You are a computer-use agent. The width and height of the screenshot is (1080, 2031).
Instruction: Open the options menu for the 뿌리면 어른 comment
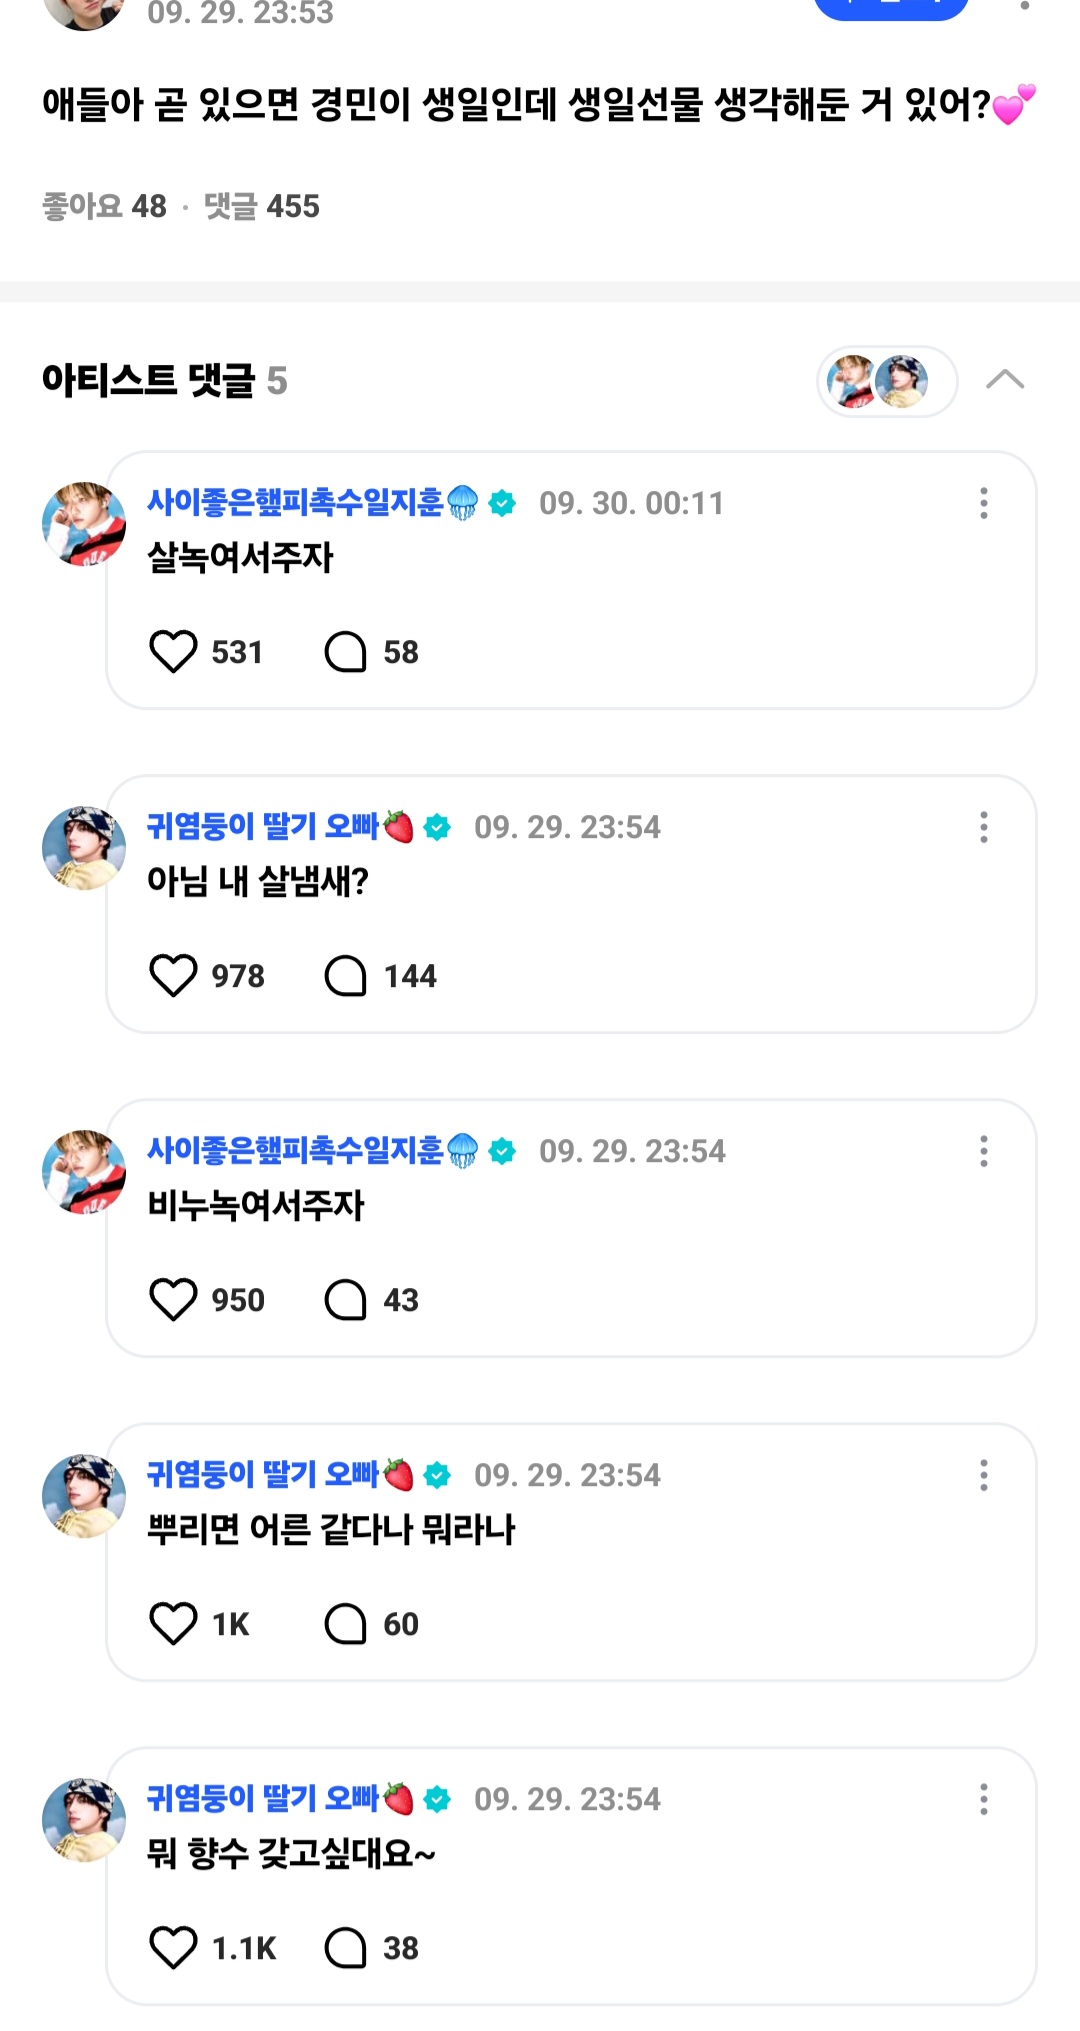coord(984,1475)
